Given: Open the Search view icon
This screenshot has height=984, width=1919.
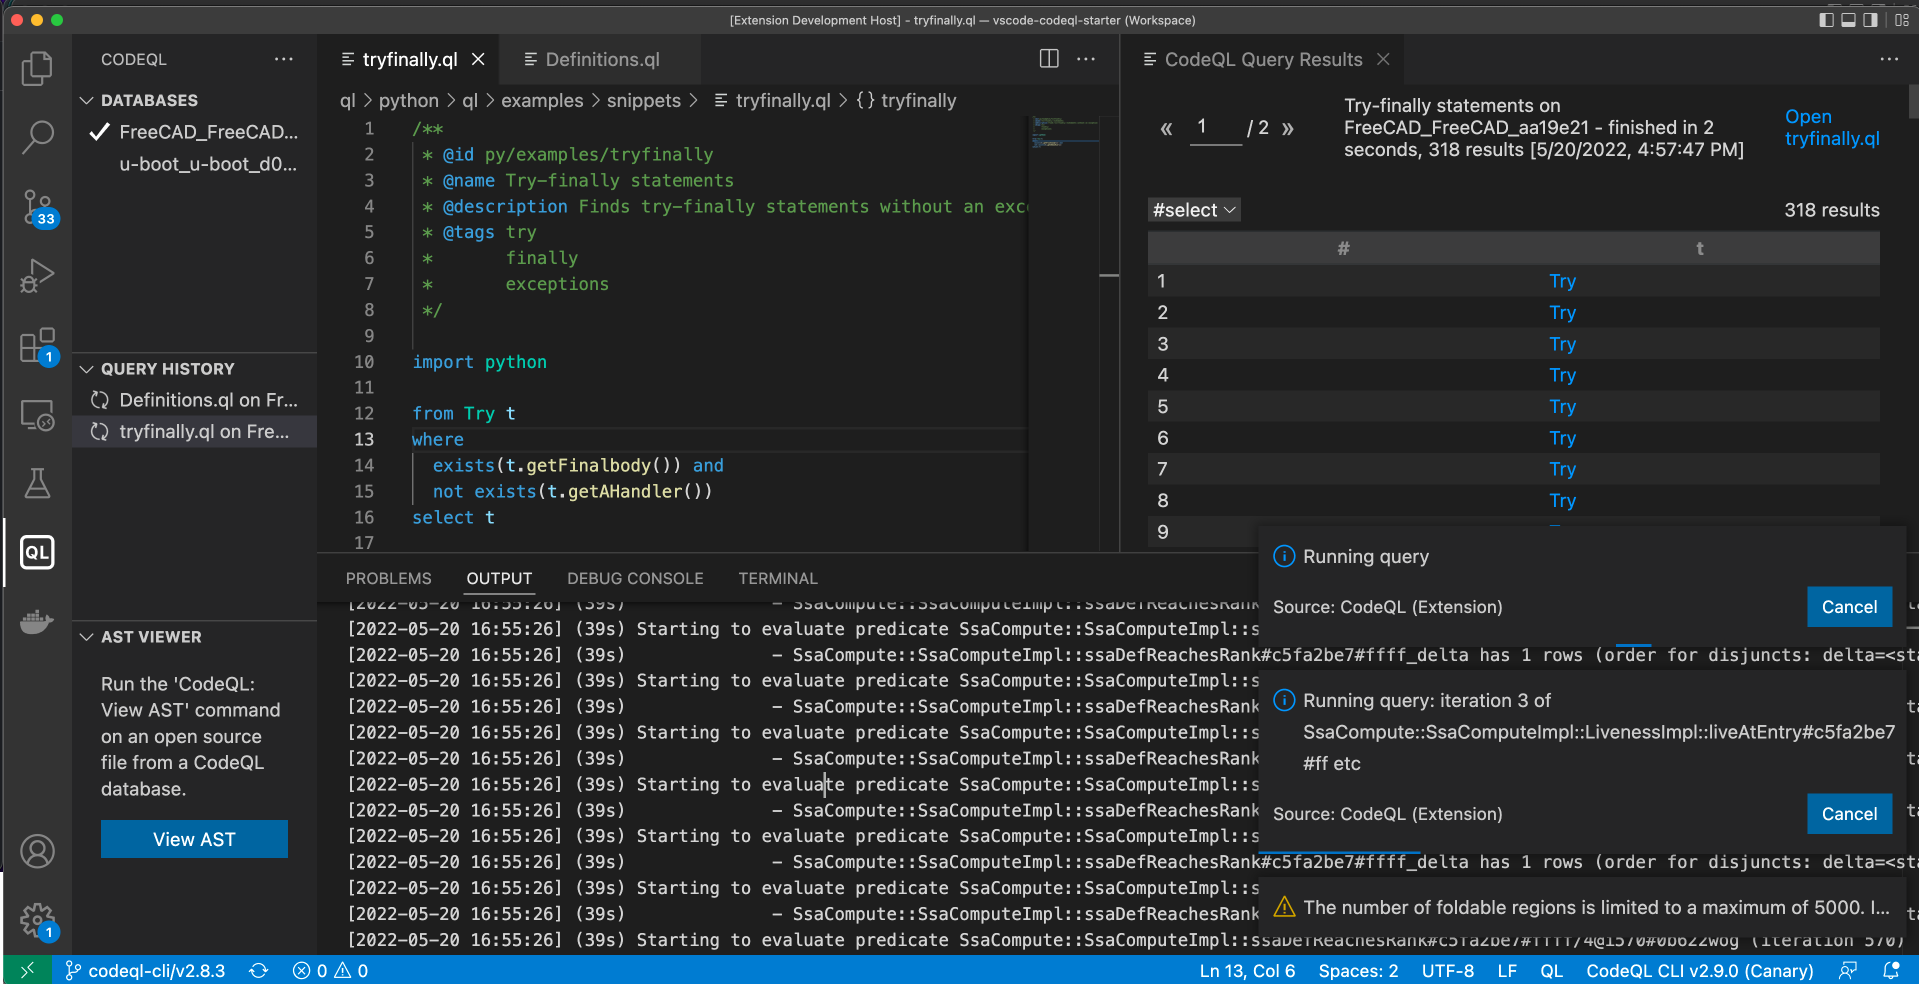Looking at the screenshot, I should pos(37,137).
